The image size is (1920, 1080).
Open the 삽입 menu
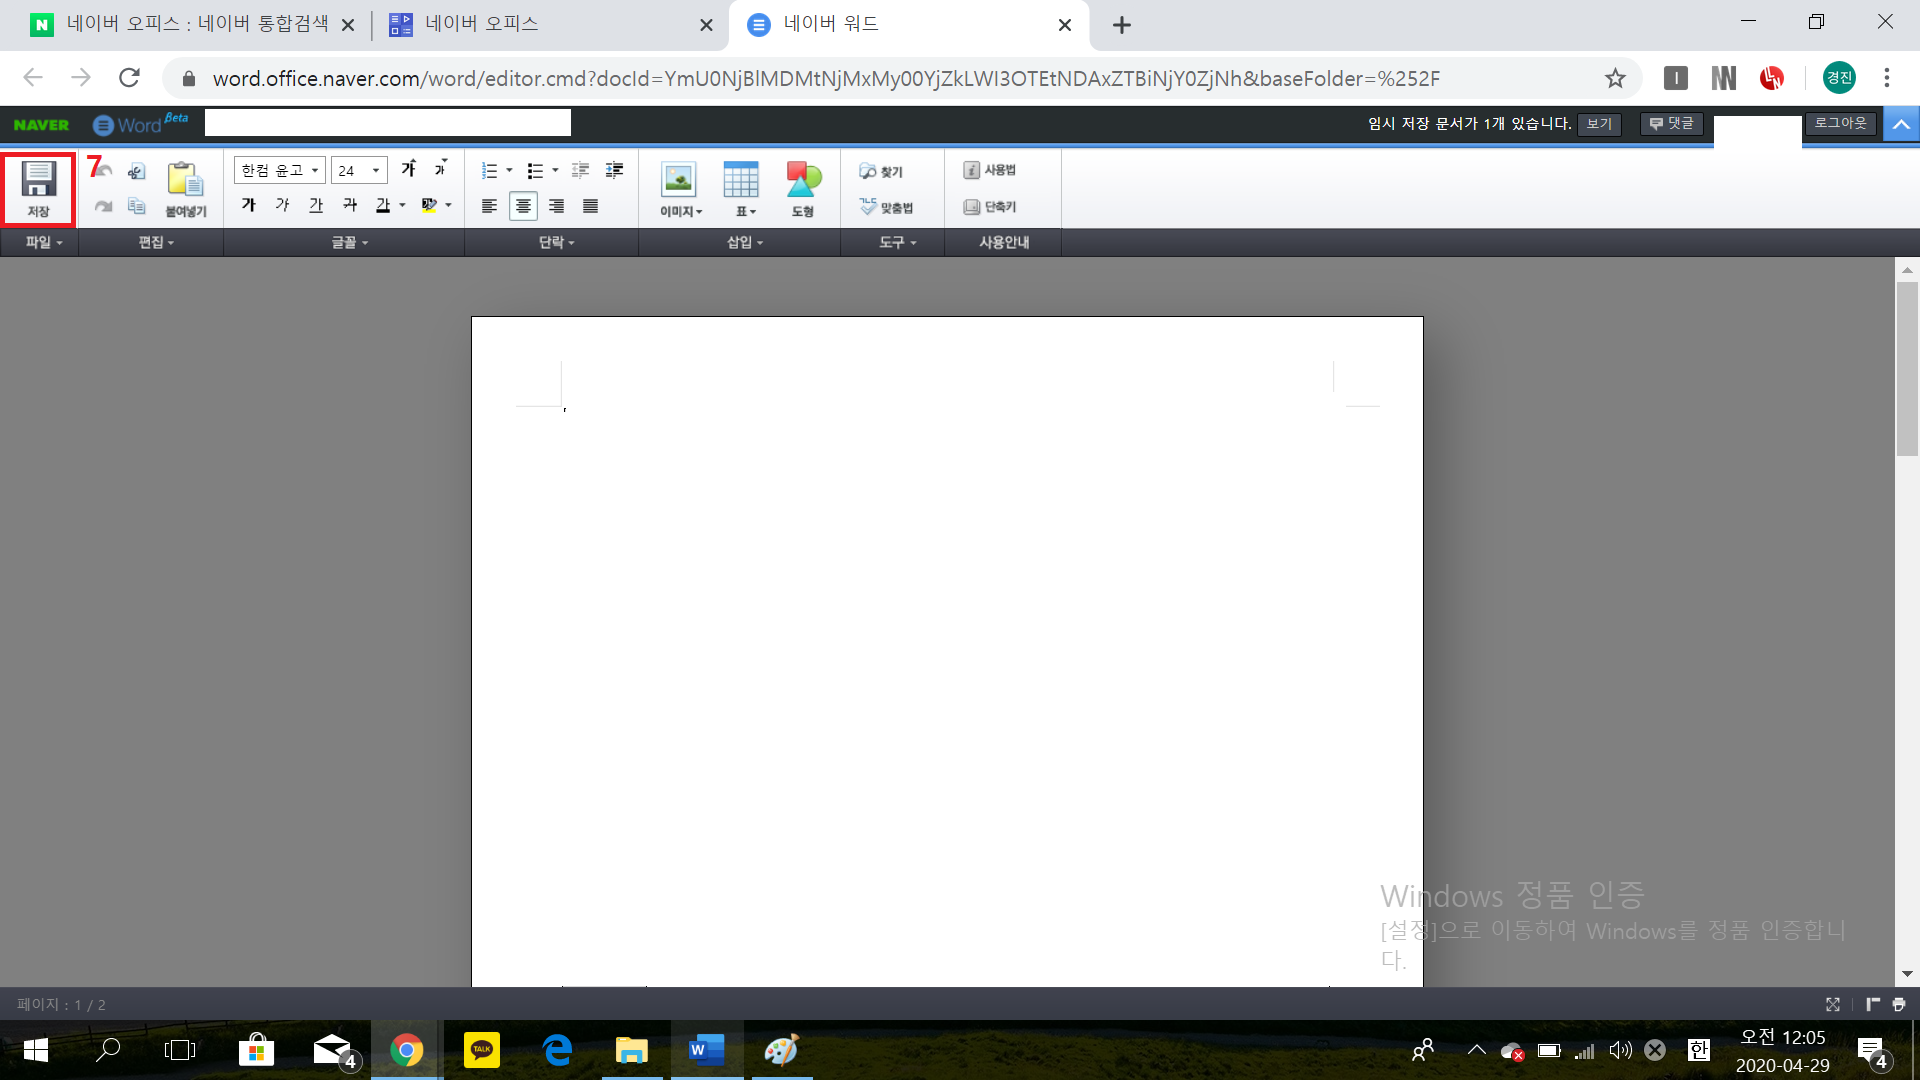[x=744, y=242]
